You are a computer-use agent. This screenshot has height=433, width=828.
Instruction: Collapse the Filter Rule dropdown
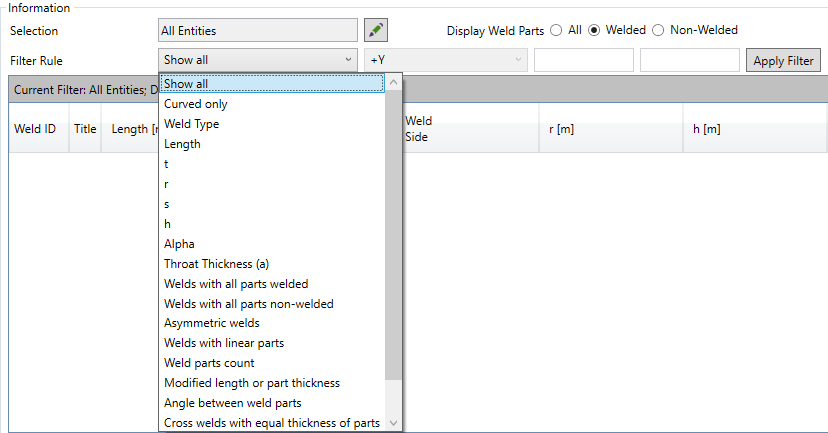click(x=348, y=60)
